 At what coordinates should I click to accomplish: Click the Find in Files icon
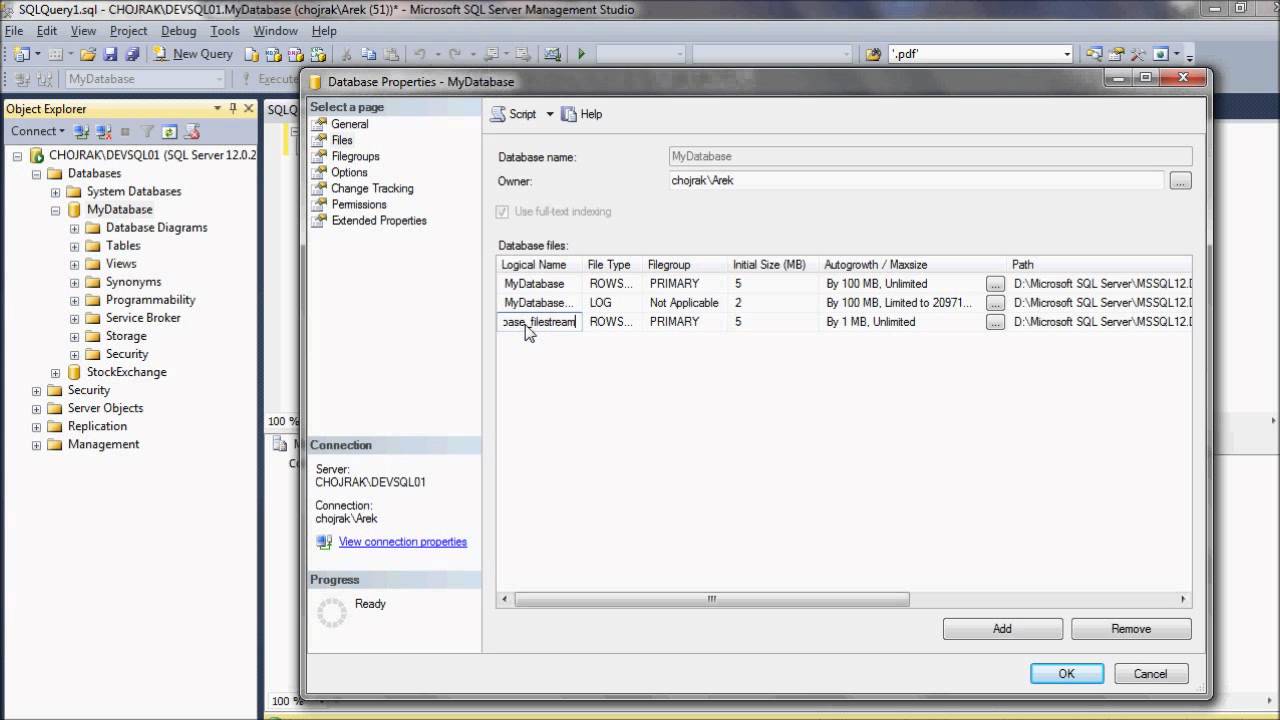(x=873, y=54)
